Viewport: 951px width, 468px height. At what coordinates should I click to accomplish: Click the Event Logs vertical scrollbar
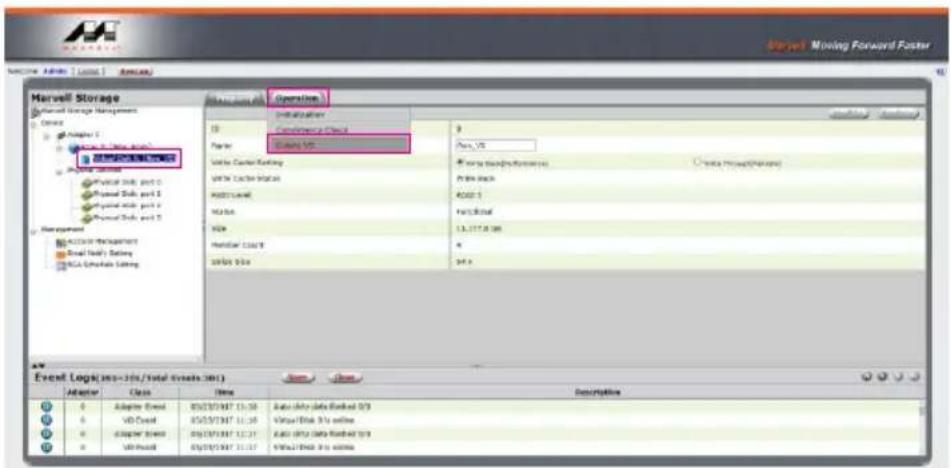point(922,427)
